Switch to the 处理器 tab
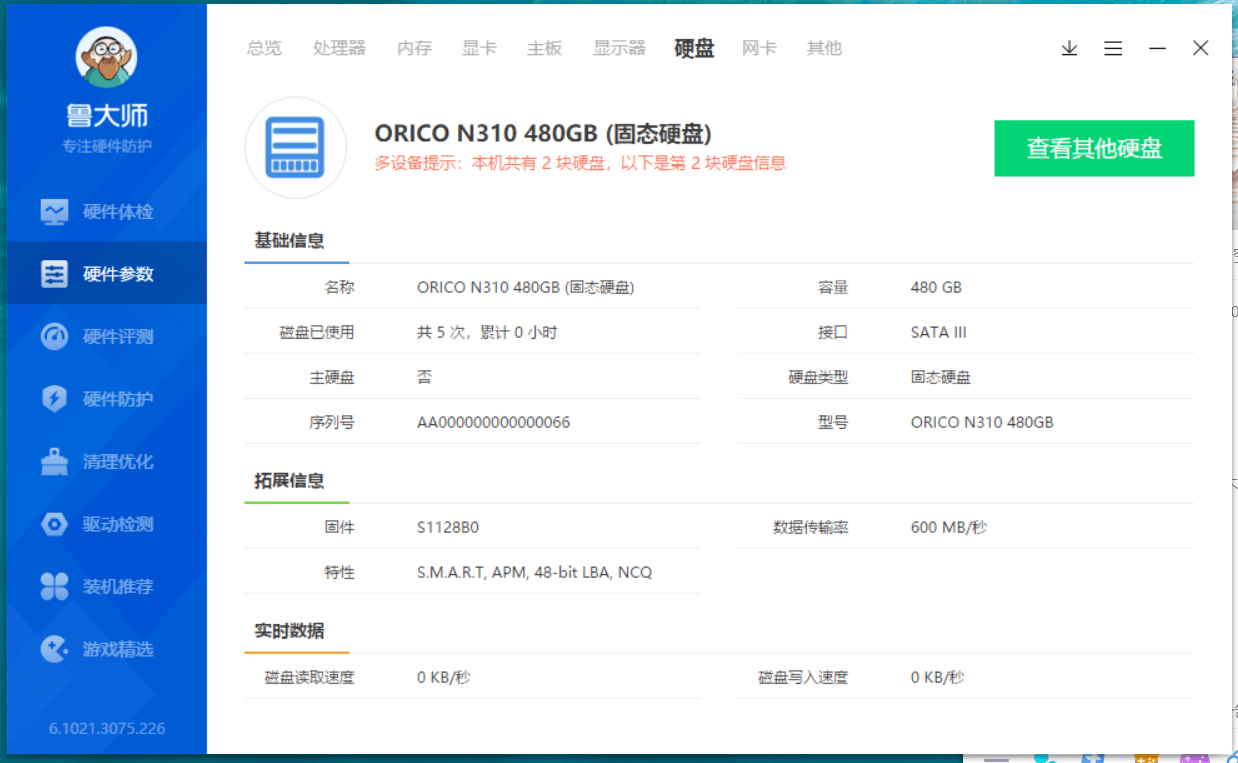Image resolution: width=1238 pixels, height=763 pixels. pyautogui.click(x=339, y=48)
